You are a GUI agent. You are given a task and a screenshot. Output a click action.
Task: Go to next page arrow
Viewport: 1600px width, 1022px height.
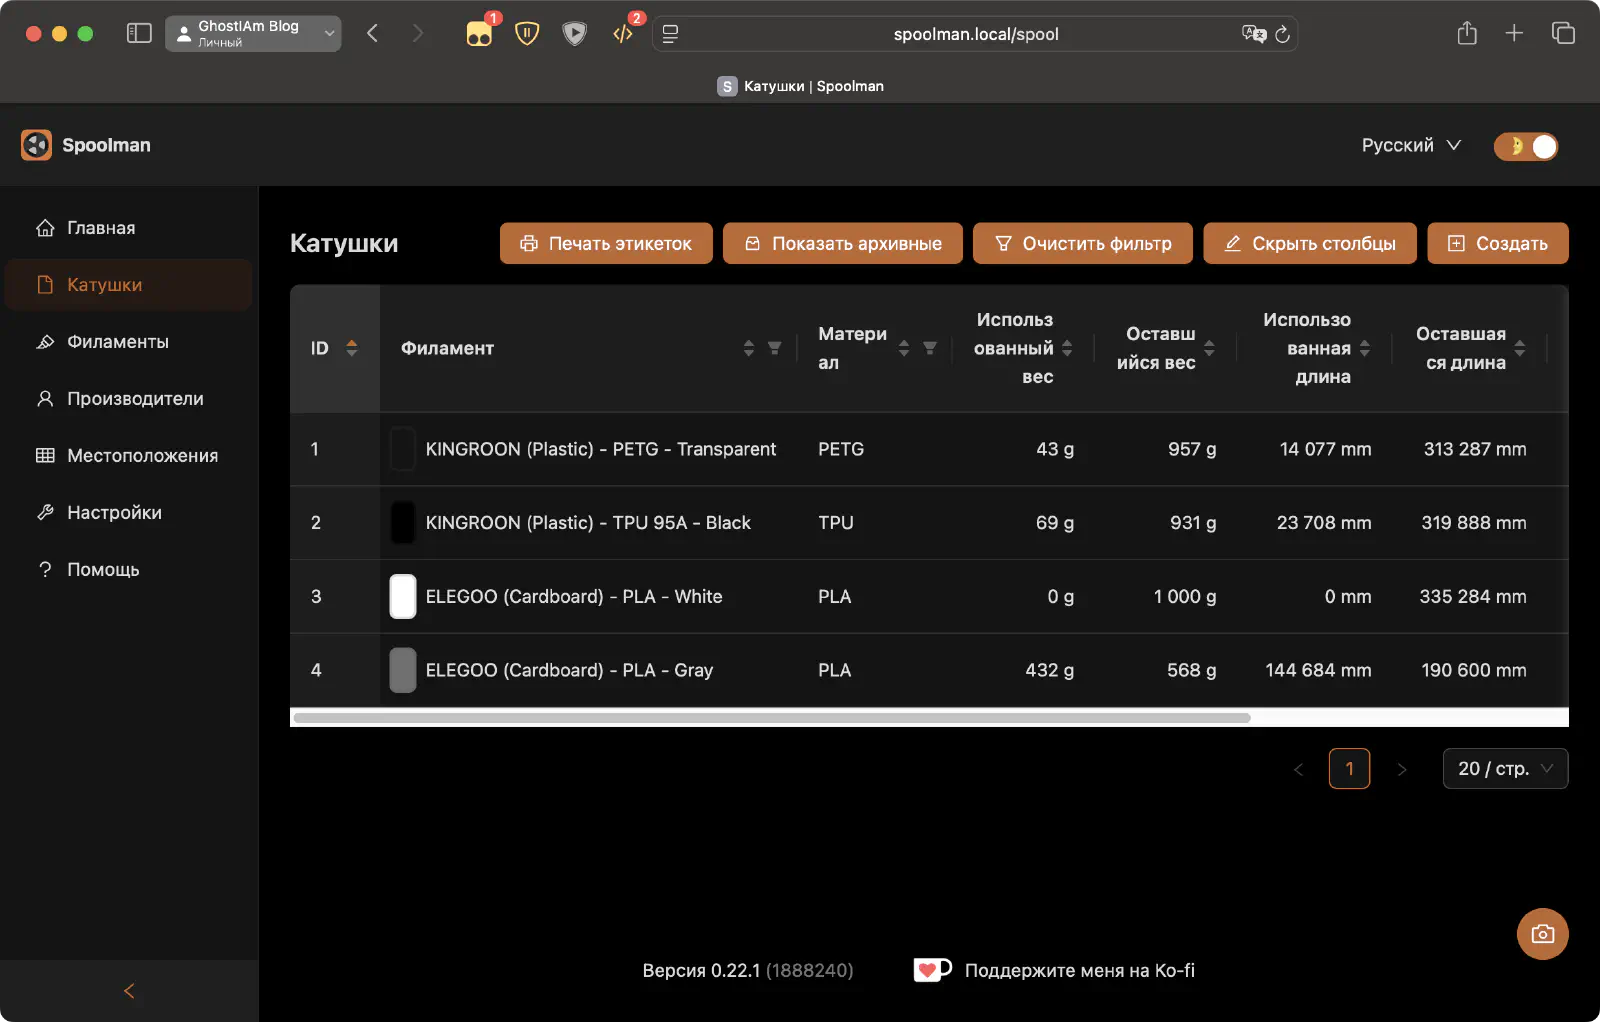tap(1402, 769)
